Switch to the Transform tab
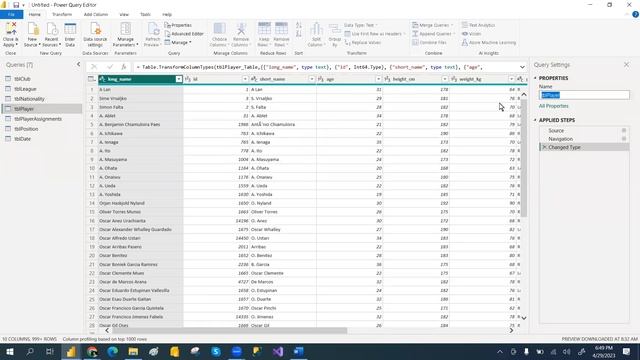 click(62, 14)
